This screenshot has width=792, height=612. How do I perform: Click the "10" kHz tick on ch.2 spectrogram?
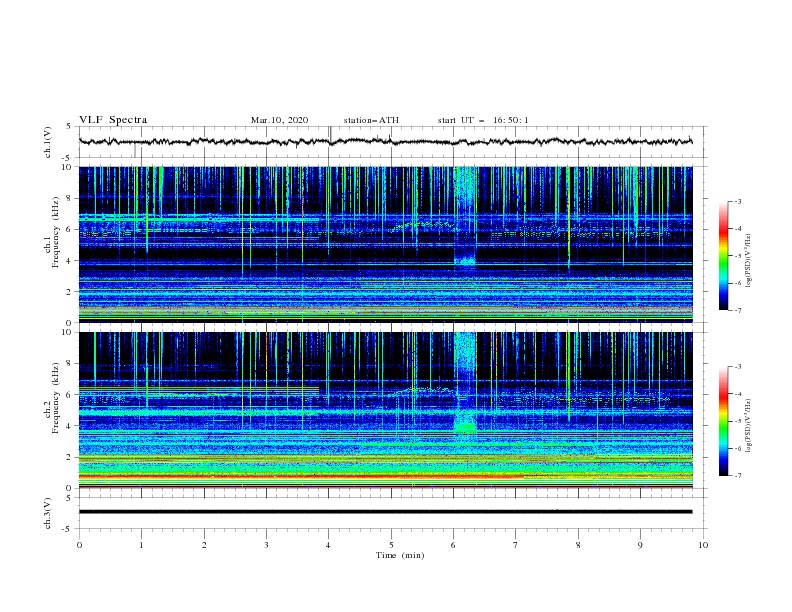pyautogui.click(x=68, y=332)
